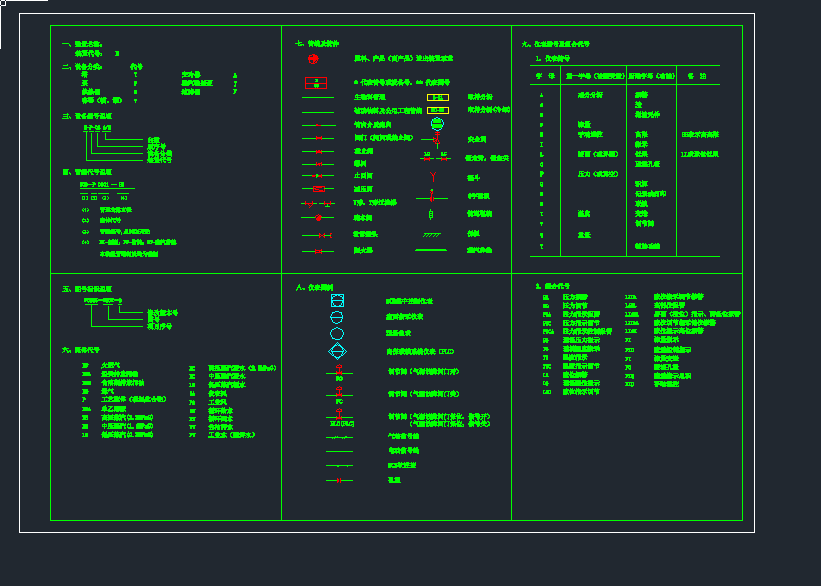This screenshot has width=821, height=586.
Task: Select the cyan diamond-enclosed circle instrument symbol
Action: [x=337, y=351]
